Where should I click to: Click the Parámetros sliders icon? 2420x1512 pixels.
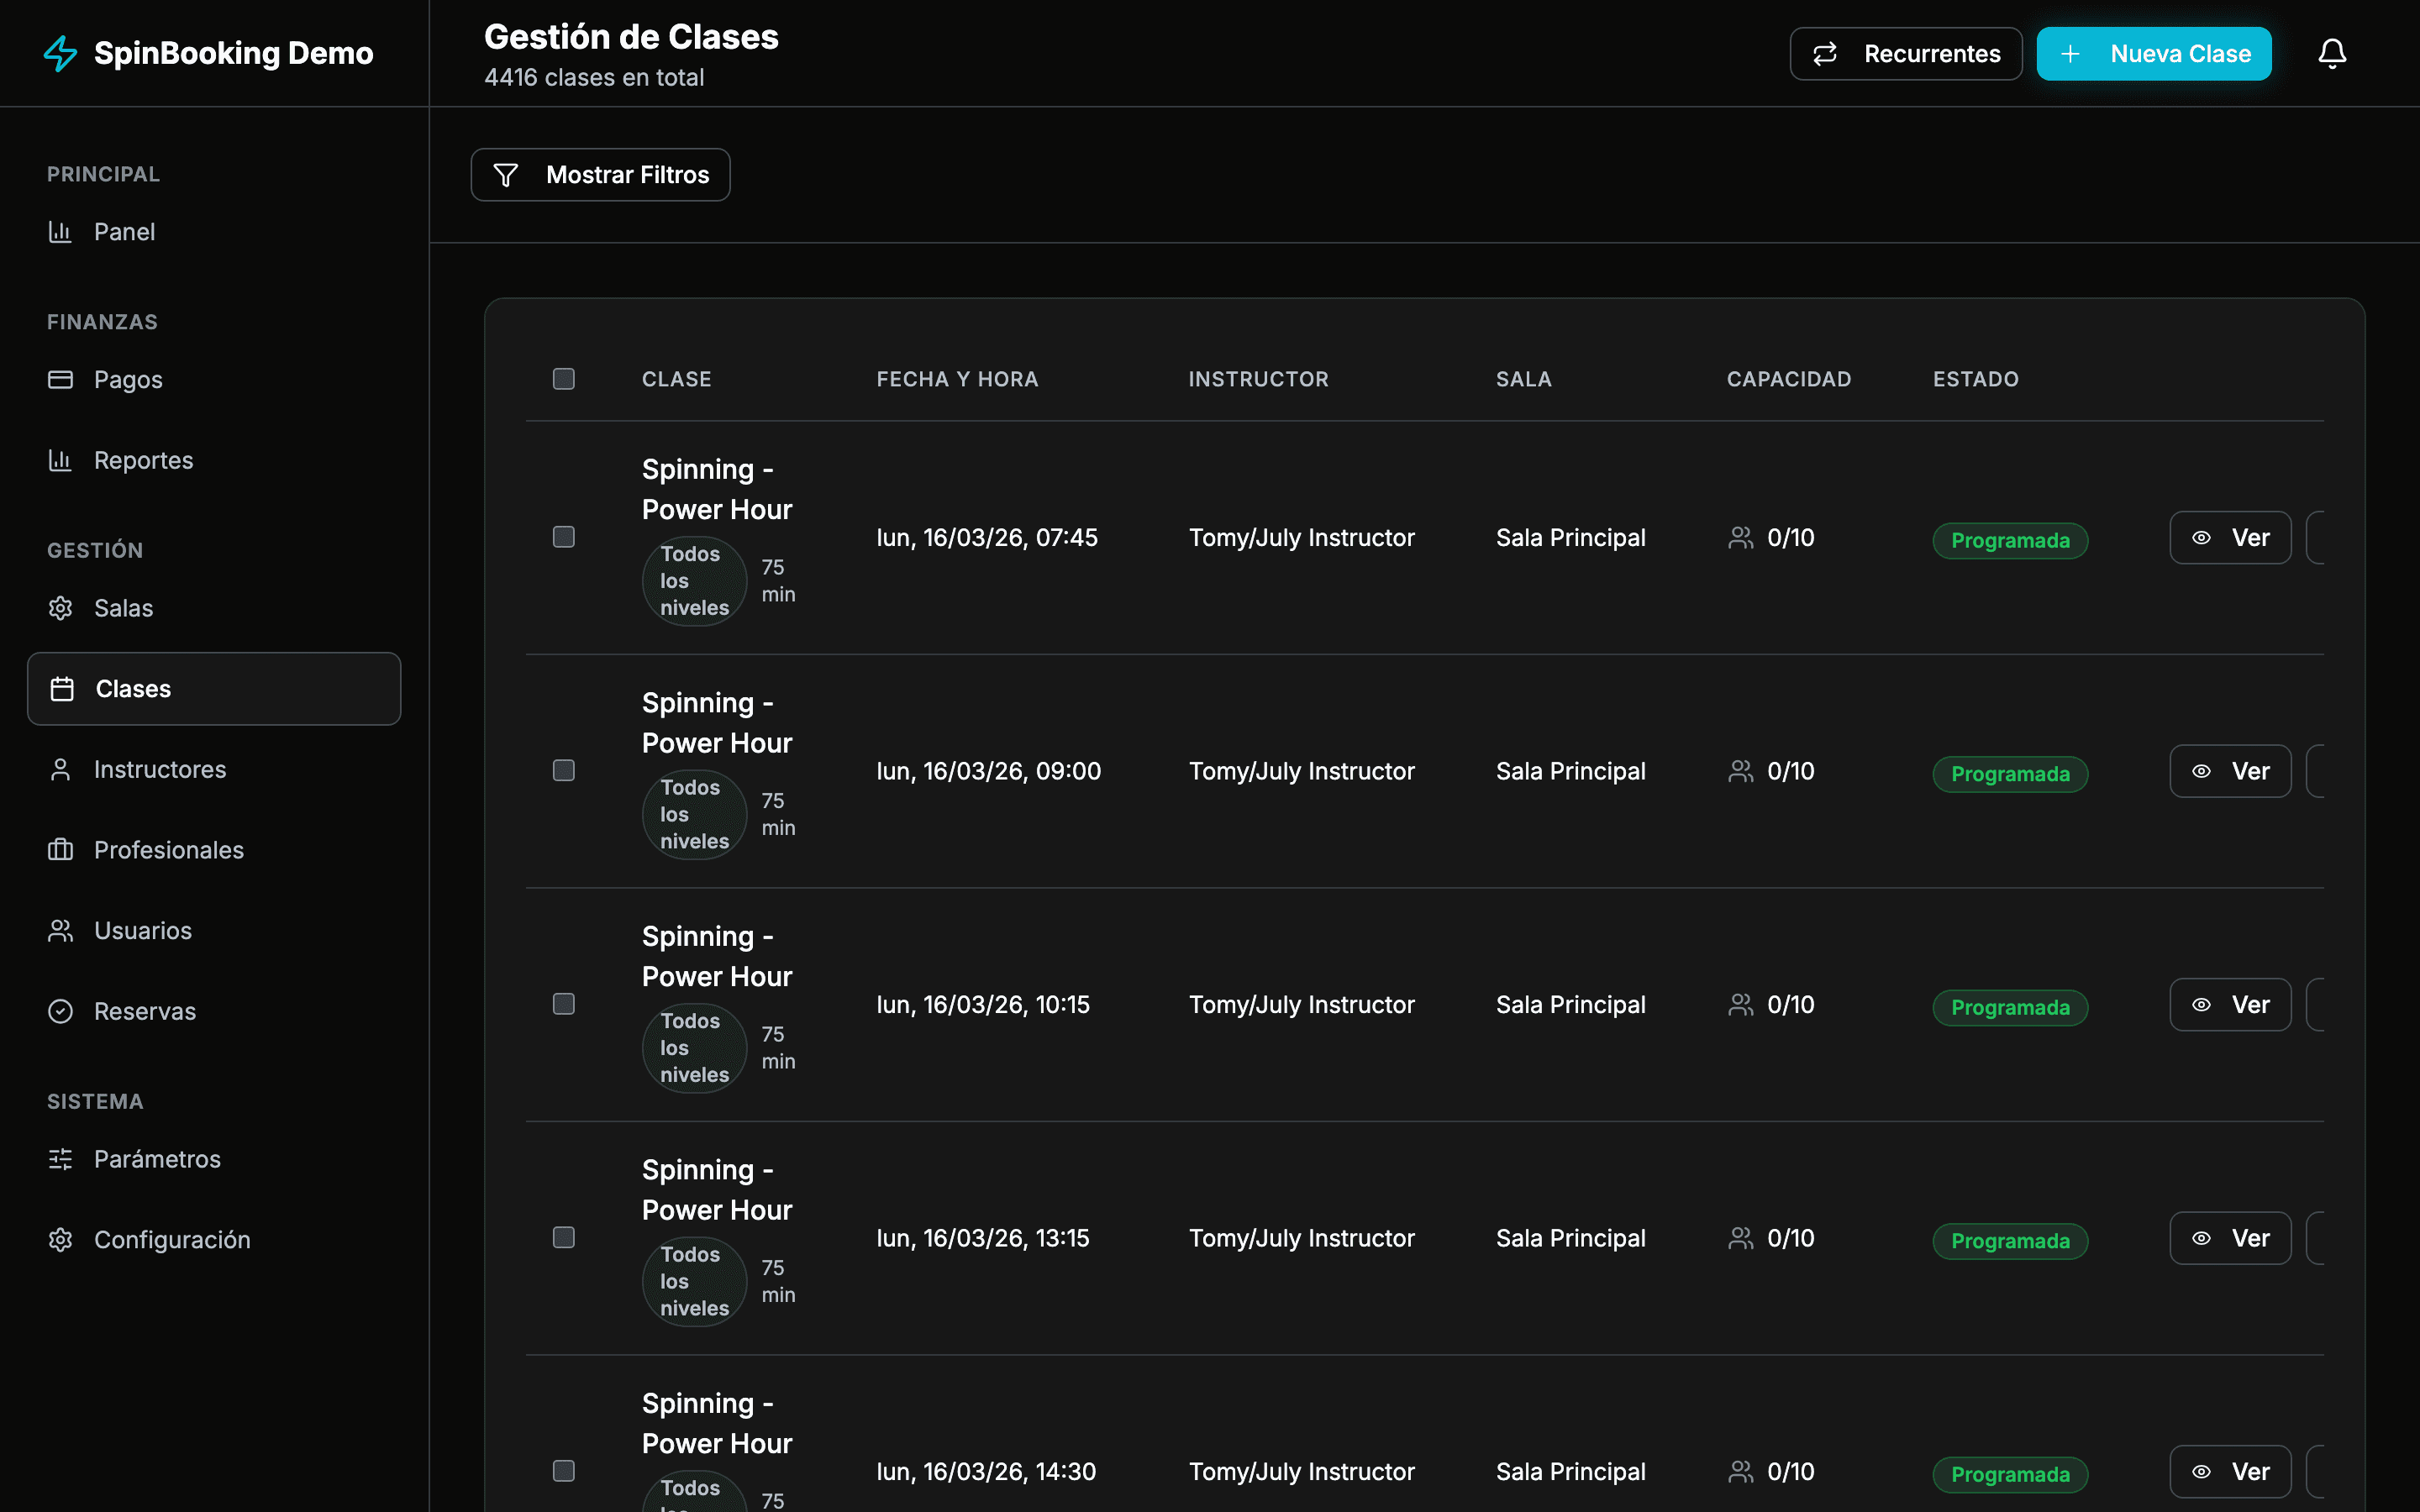click(x=60, y=1159)
